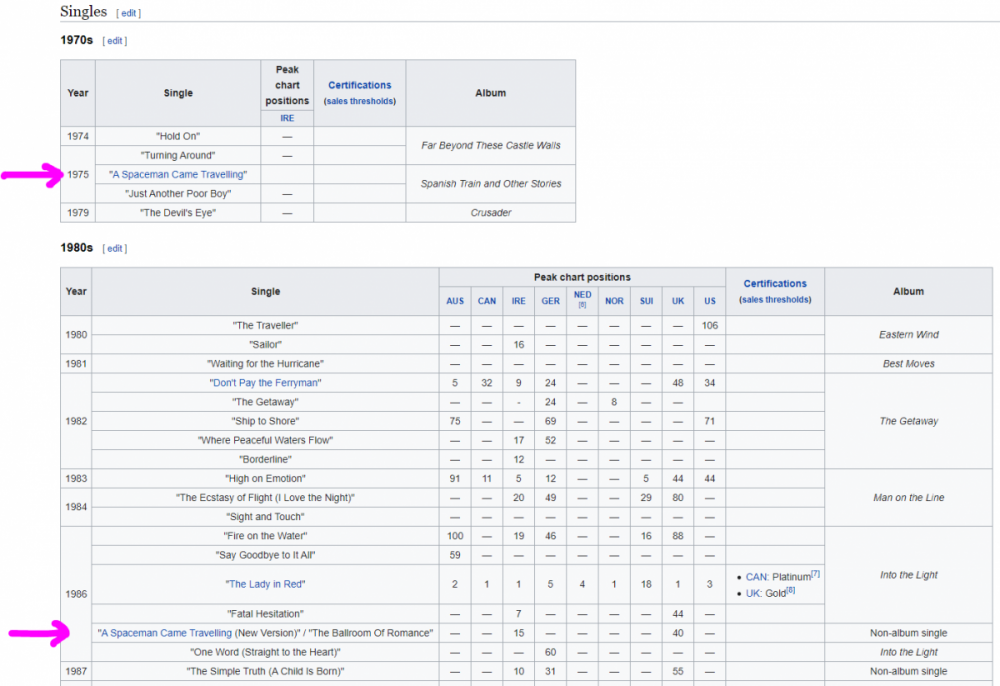
Task: Click UK link beside Gold certification
Action: click(x=753, y=592)
